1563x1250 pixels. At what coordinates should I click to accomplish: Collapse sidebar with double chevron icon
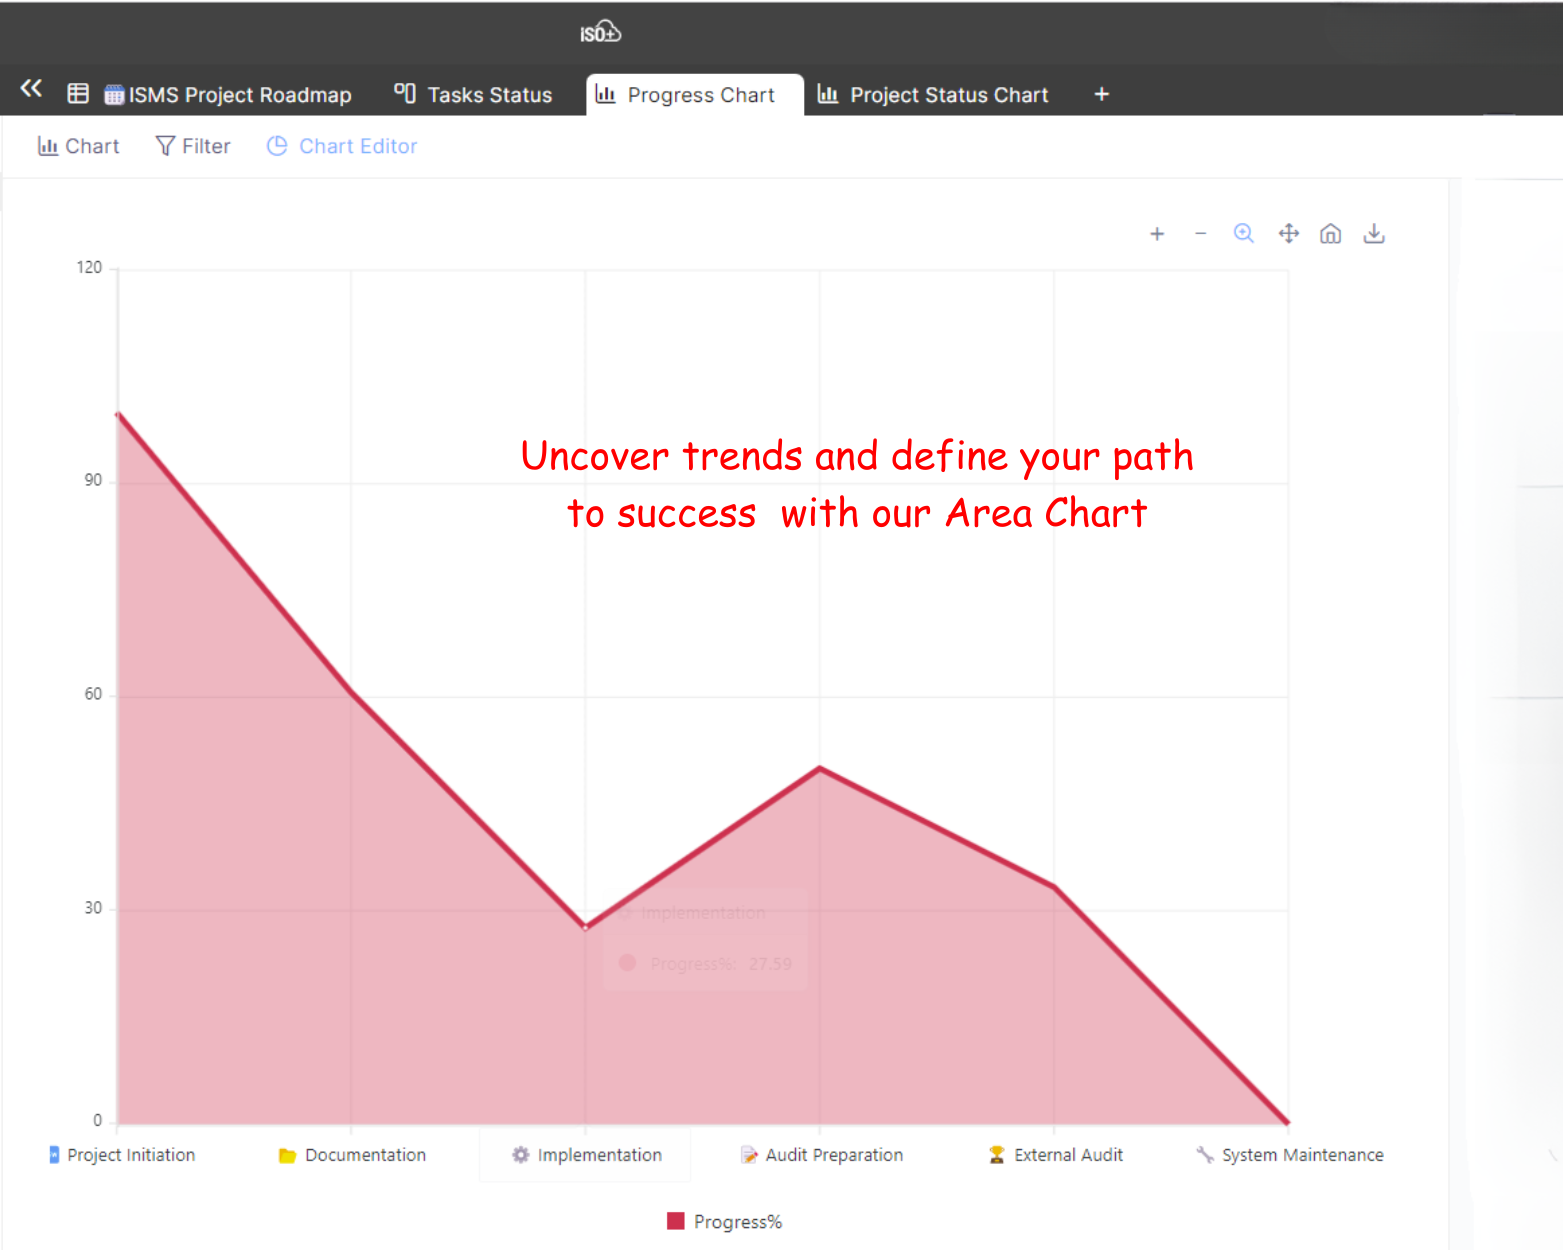pos(31,89)
